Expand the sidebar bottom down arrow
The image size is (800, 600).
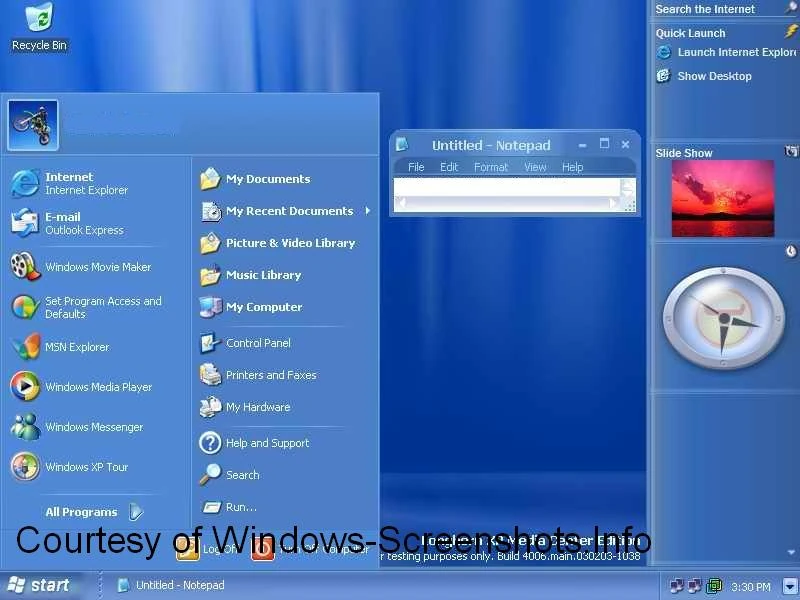(x=791, y=552)
